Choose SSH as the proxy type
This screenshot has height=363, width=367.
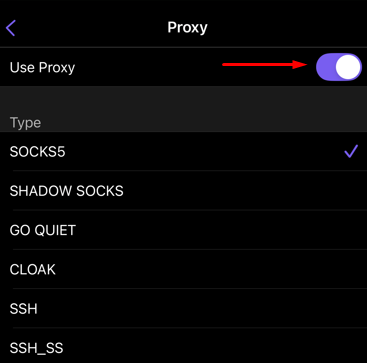[x=183, y=309]
